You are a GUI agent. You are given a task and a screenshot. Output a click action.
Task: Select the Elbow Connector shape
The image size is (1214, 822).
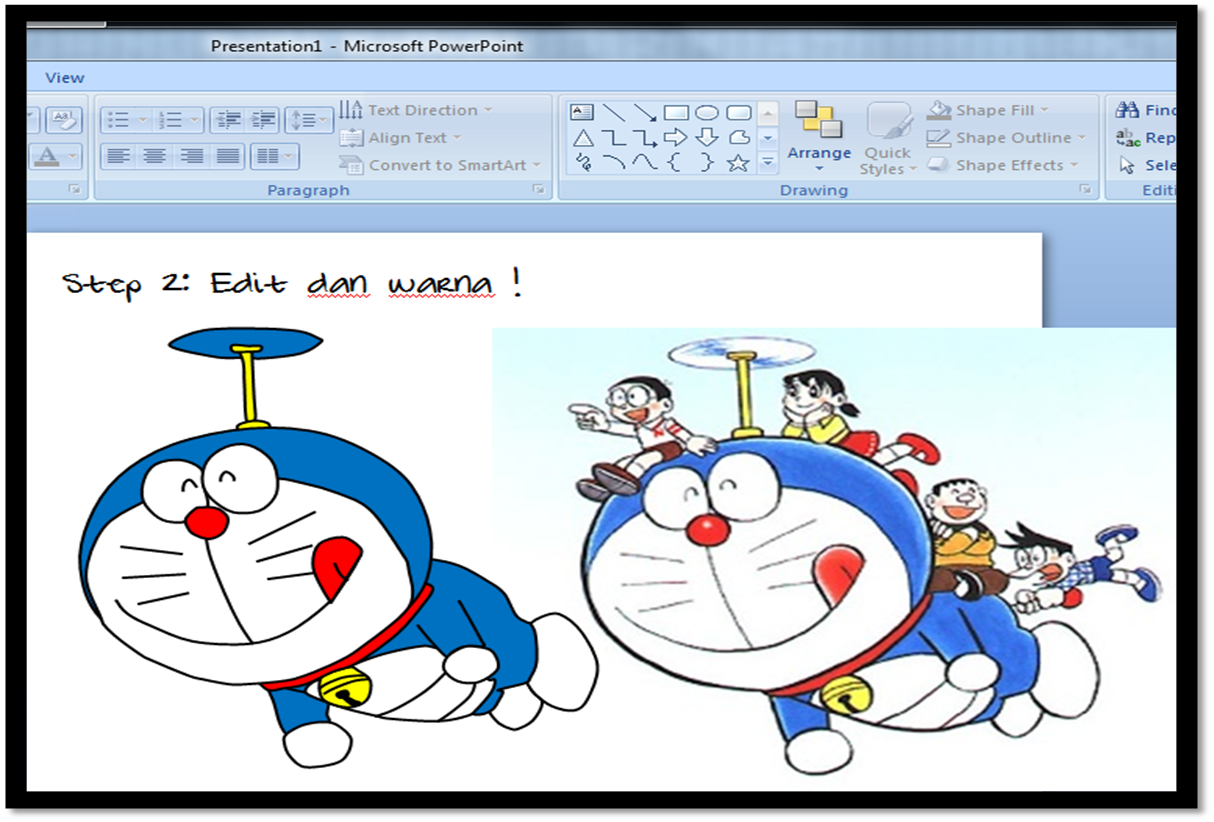[613, 138]
